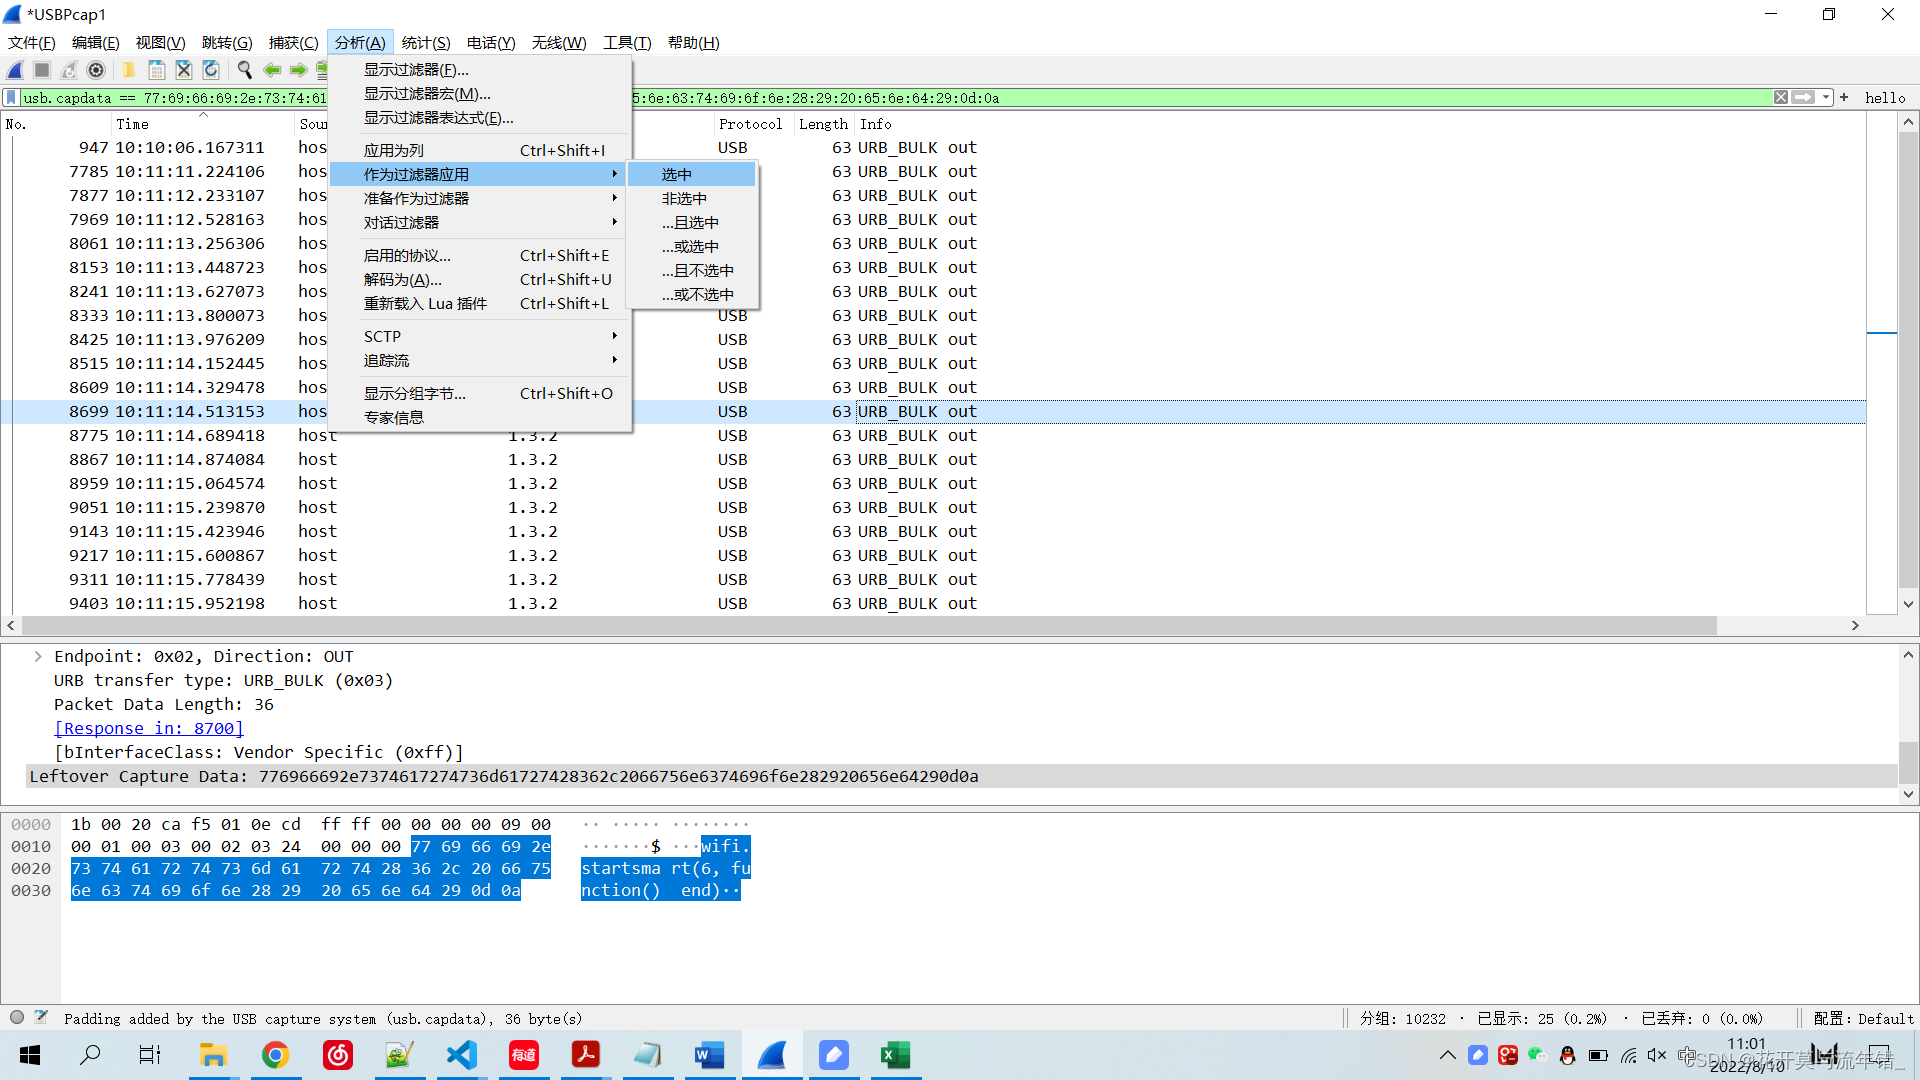
Task: Click the add filter button plus icon
Action: pos(1844,98)
